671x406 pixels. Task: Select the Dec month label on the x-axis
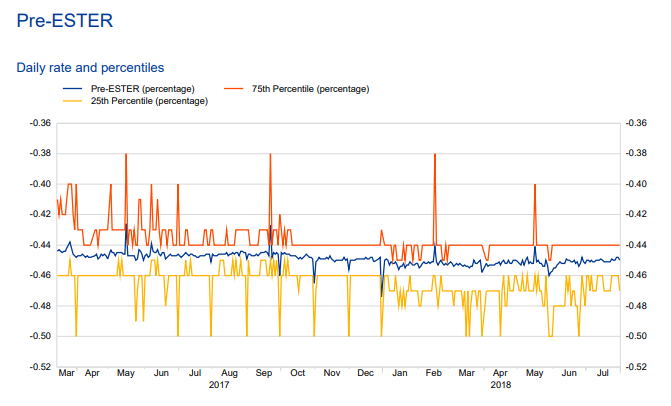coord(365,373)
